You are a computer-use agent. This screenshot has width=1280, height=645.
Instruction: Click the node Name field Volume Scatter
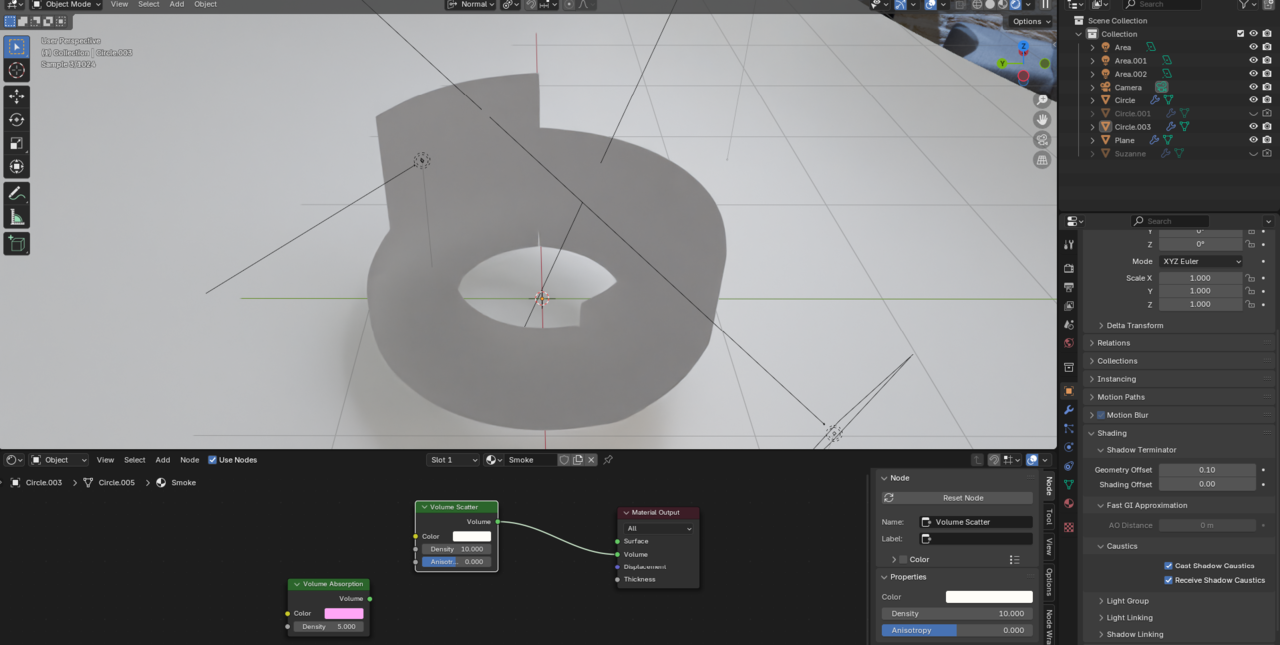coord(976,522)
